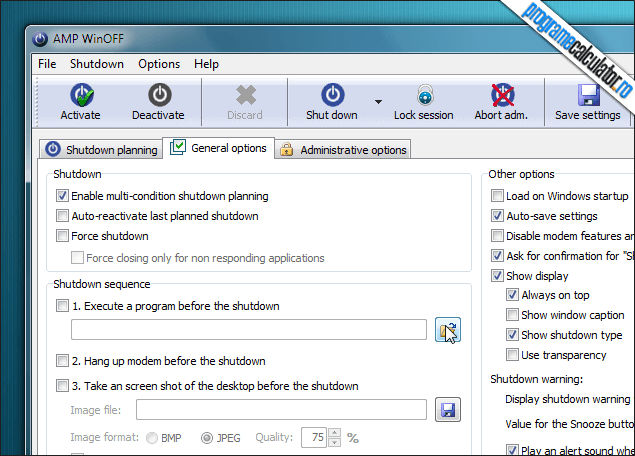Click the Discard X icon
Viewport: 635px width, 456px height.
coord(245,95)
